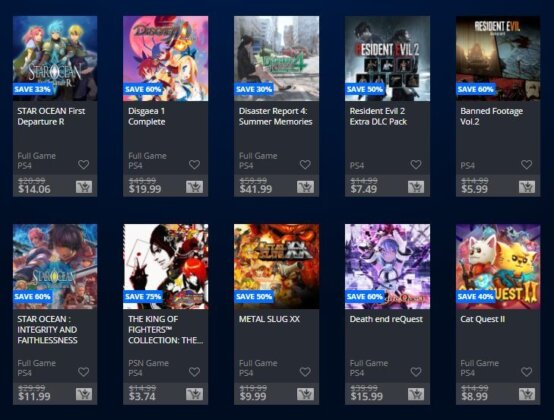Add METAL SLUG XX to cart

click(305, 394)
